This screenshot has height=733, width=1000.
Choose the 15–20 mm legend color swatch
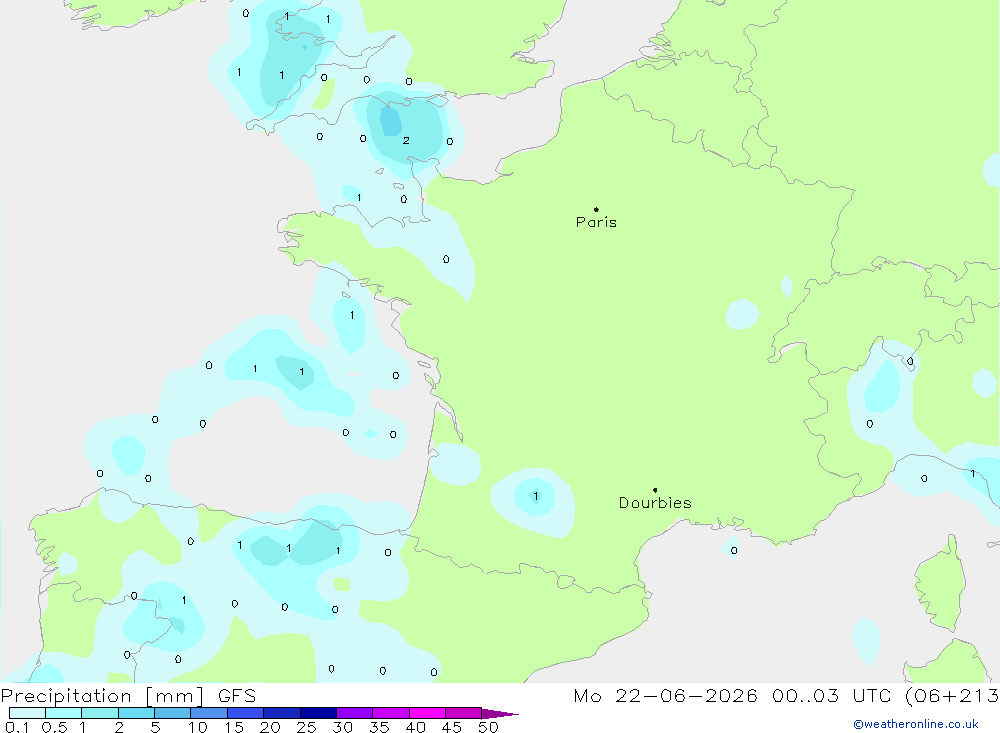[x=246, y=713]
